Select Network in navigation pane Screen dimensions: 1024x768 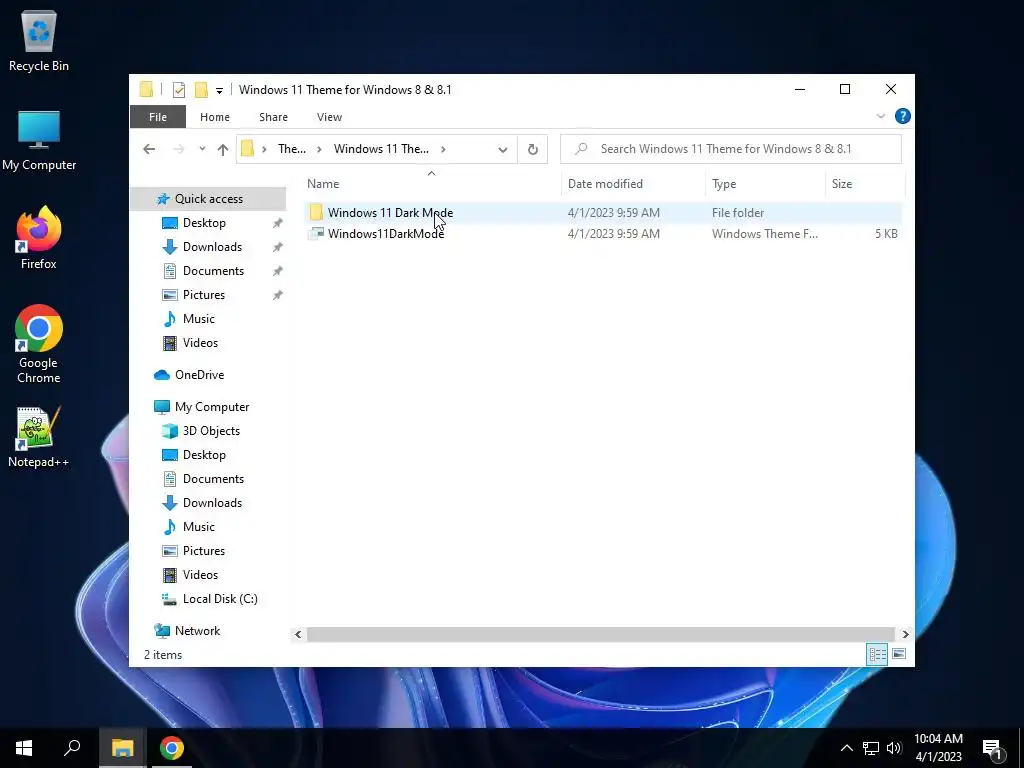pos(197,631)
